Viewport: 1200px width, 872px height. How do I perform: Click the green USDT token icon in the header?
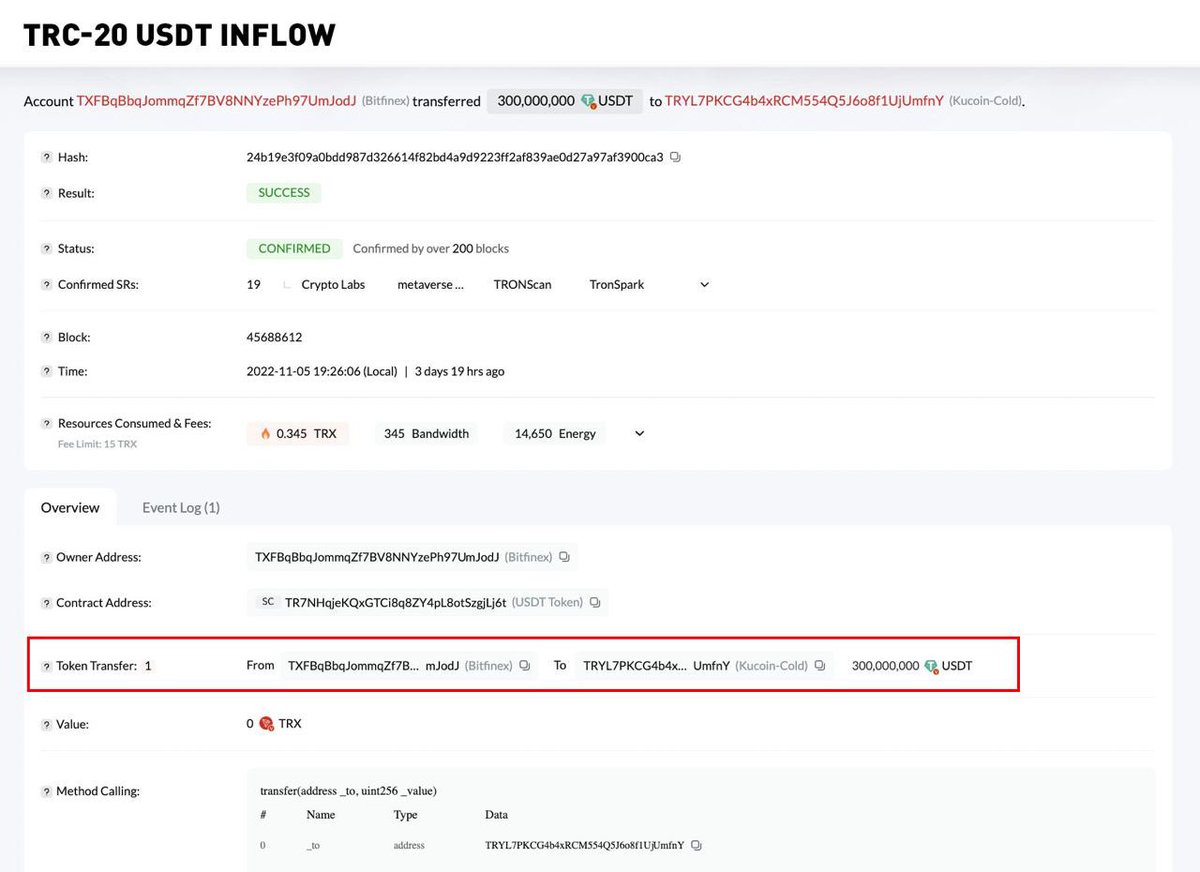(590, 100)
